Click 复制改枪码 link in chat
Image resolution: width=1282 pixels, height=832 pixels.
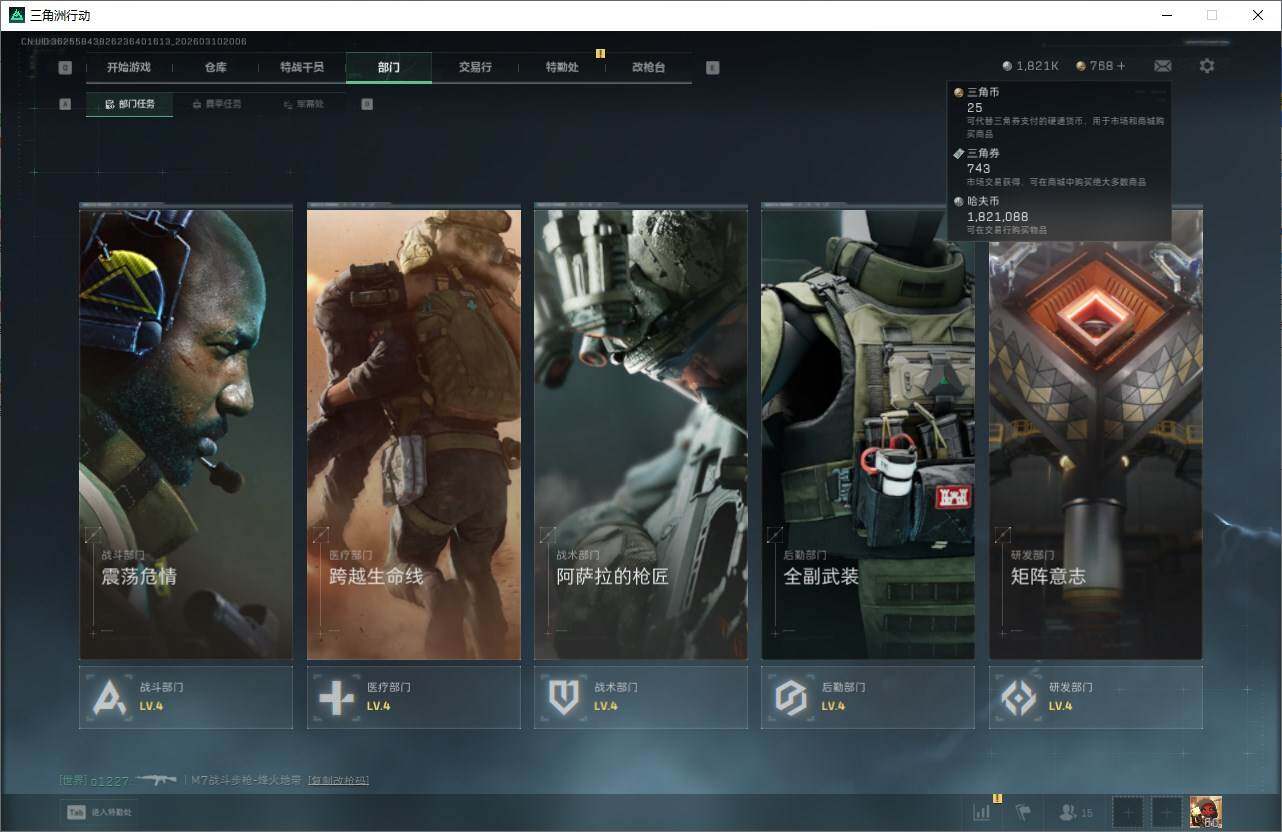tap(339, 780)
